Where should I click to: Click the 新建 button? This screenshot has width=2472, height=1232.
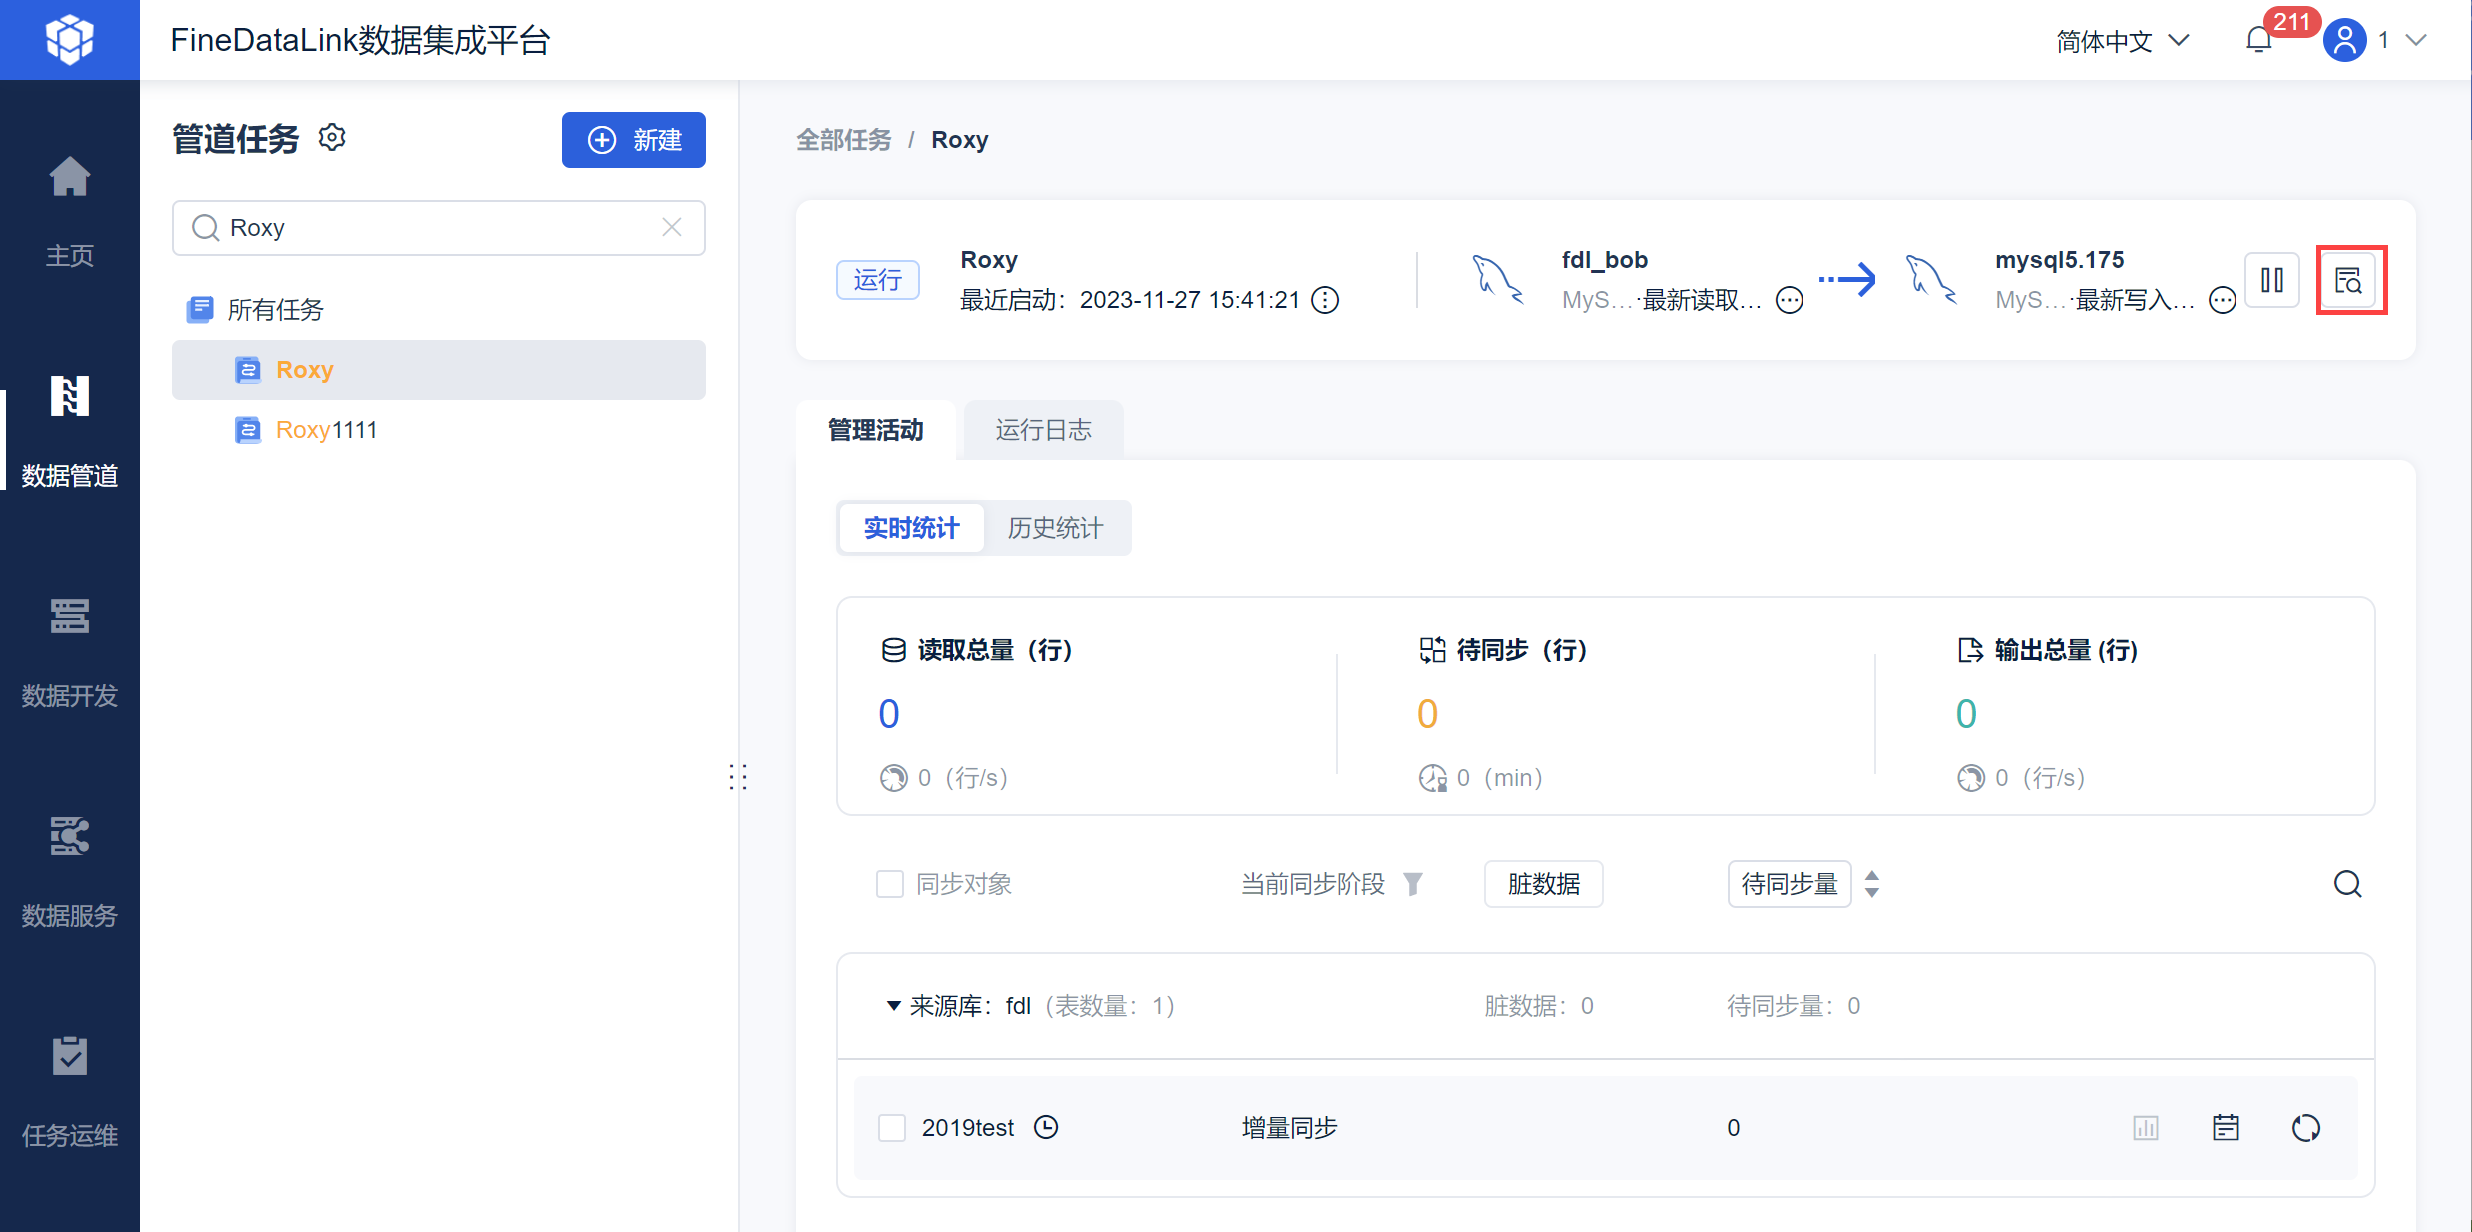[x=634, y=140]
